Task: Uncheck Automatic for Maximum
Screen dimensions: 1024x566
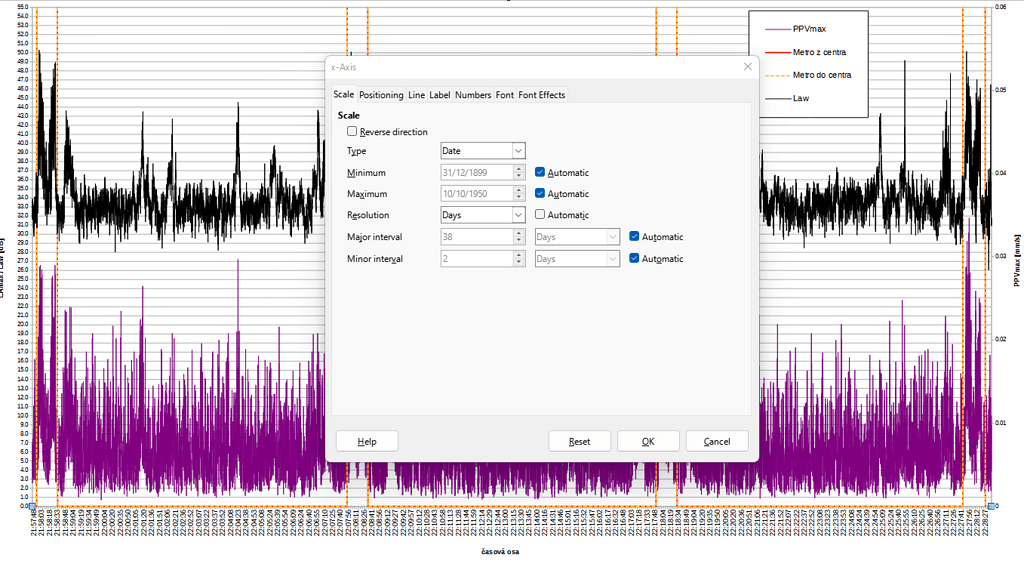Action: pos(539,193)
